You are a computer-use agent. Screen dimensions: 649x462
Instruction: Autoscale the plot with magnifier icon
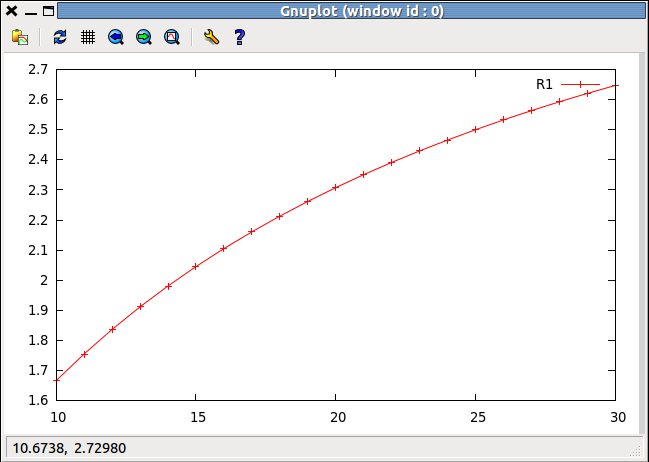(172, 37)
